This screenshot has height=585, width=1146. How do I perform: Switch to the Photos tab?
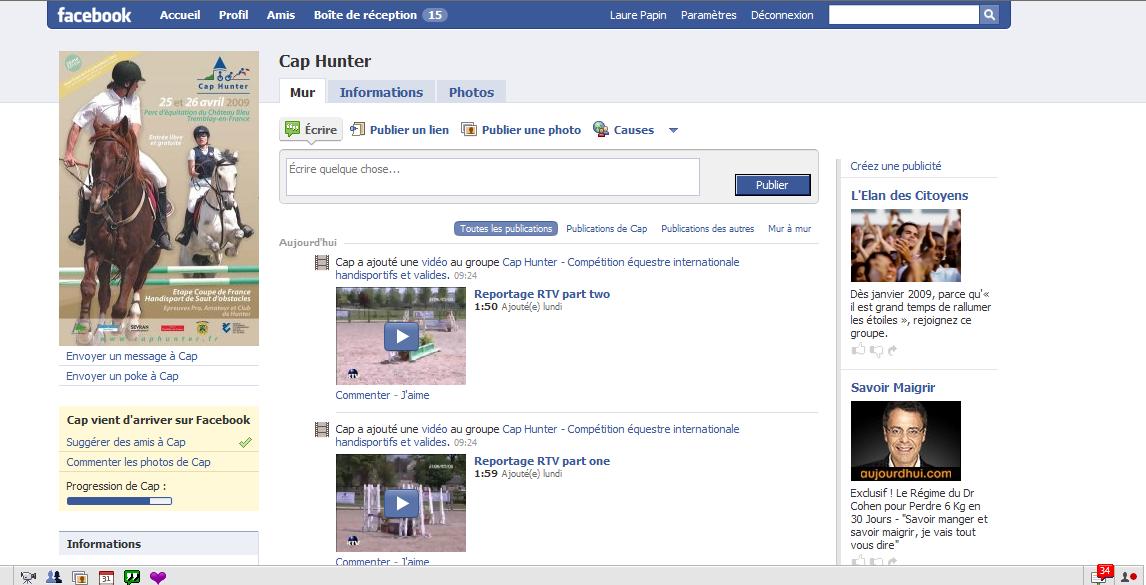[x=471, y=92]
